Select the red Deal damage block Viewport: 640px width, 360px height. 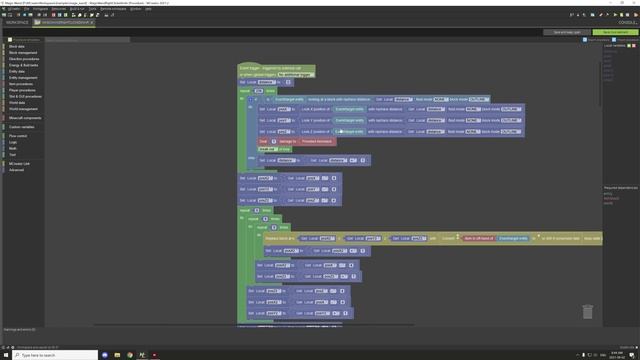coord(297,142)
